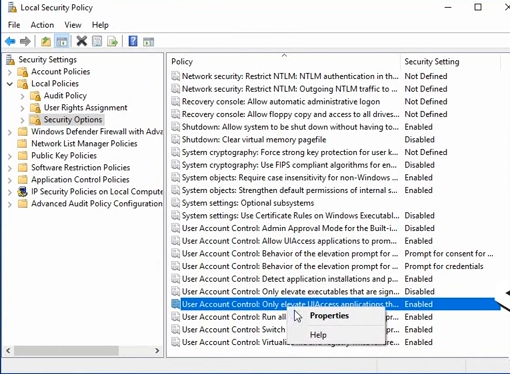Expand the Security Options node arrow

(x=22, y=120)
